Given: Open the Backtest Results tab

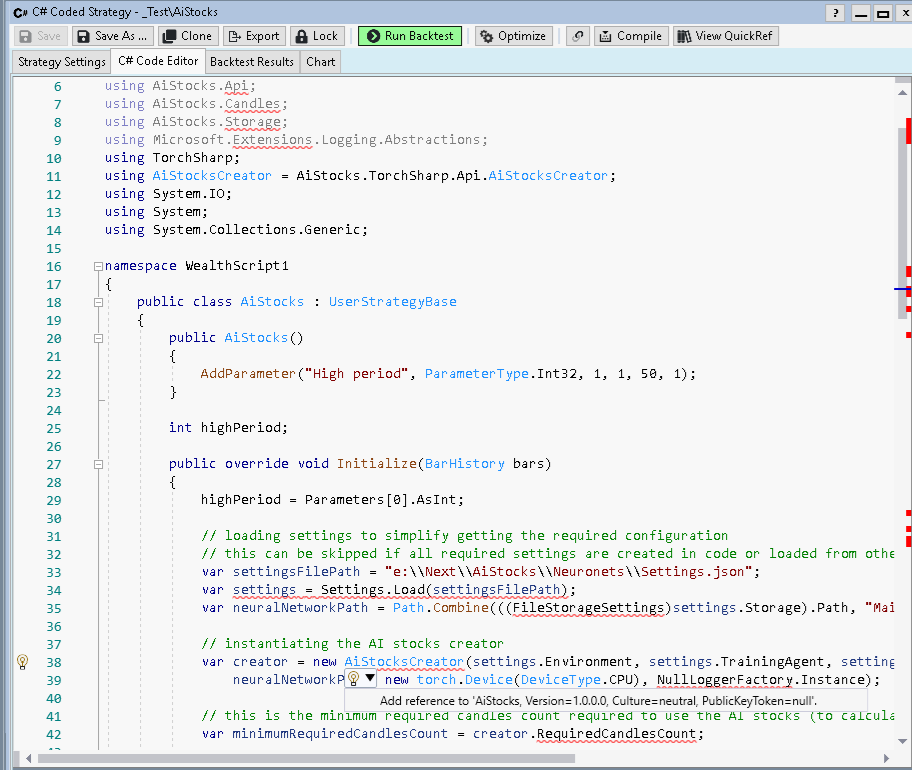Looking at the screenshot, I should coord(252,62).
